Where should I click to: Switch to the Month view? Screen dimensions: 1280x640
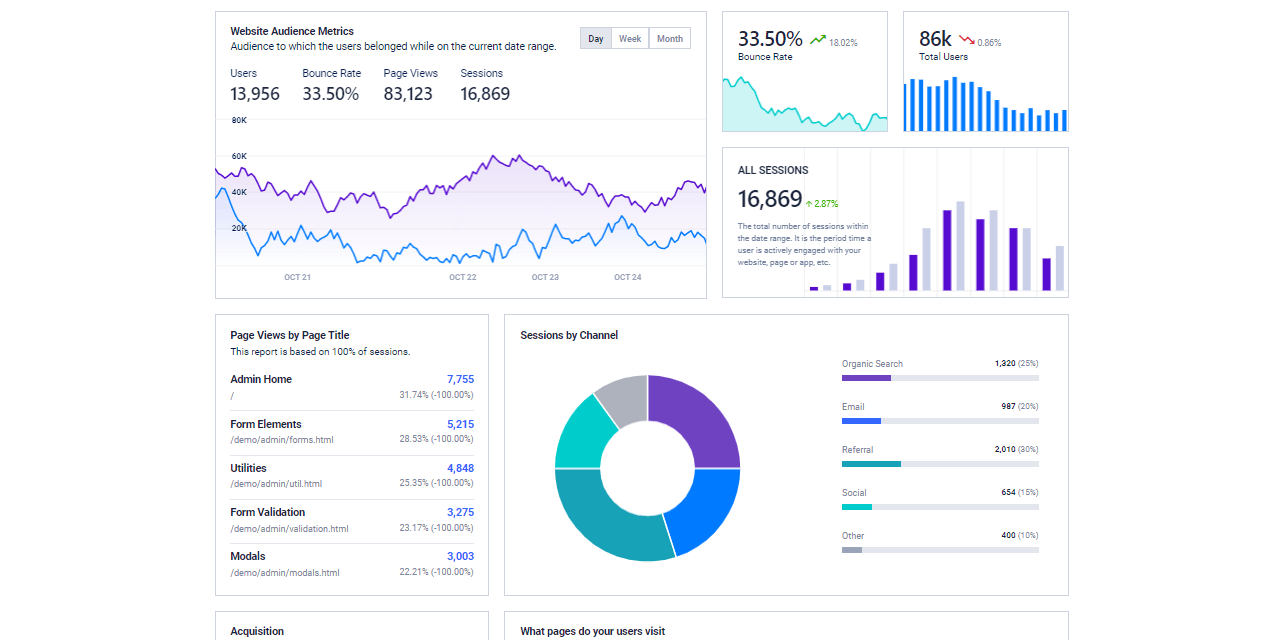[668, 38]
